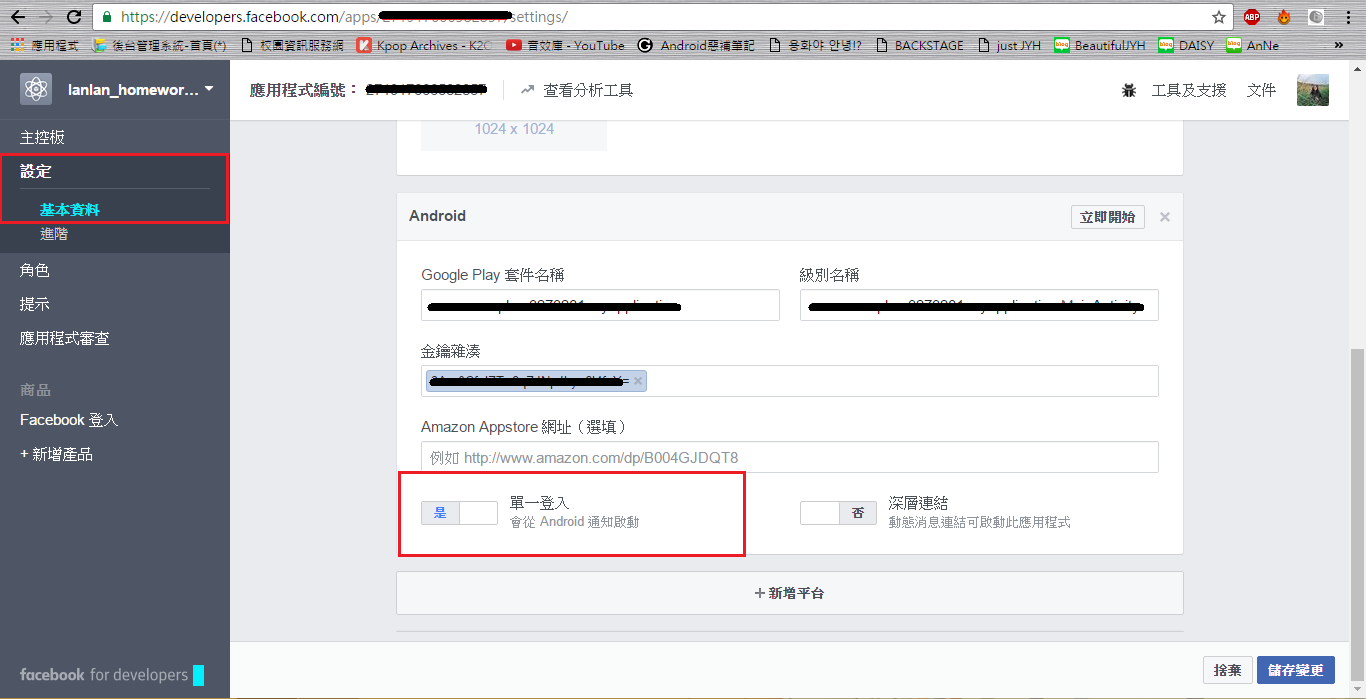Toggle the 深層連結 deep linking switch
Screen dimensions: 1366x699
coord(838,513)
